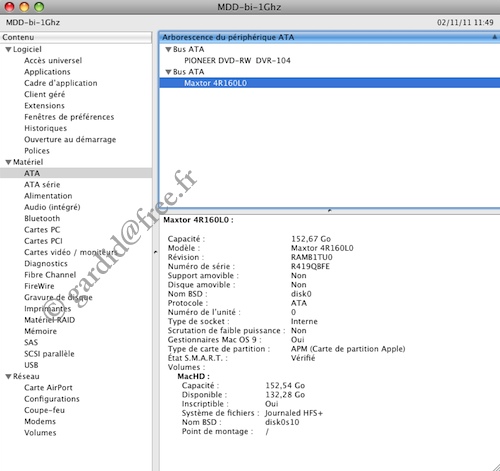Click the window resize grip corner
The width and height of the screenshot is (500, 471).
tap(495, 467)
